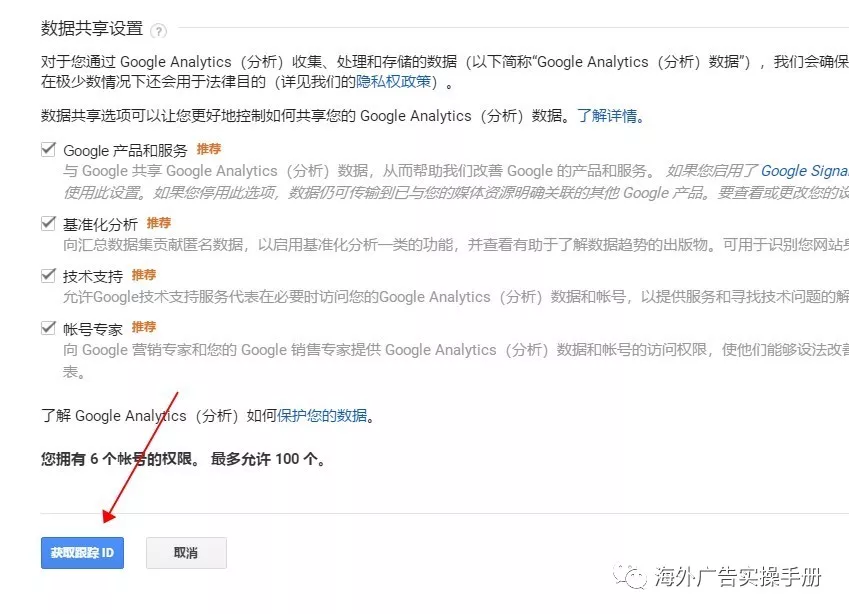Click the 推荐 badge next to Google 产品和服务

point(209,149)
